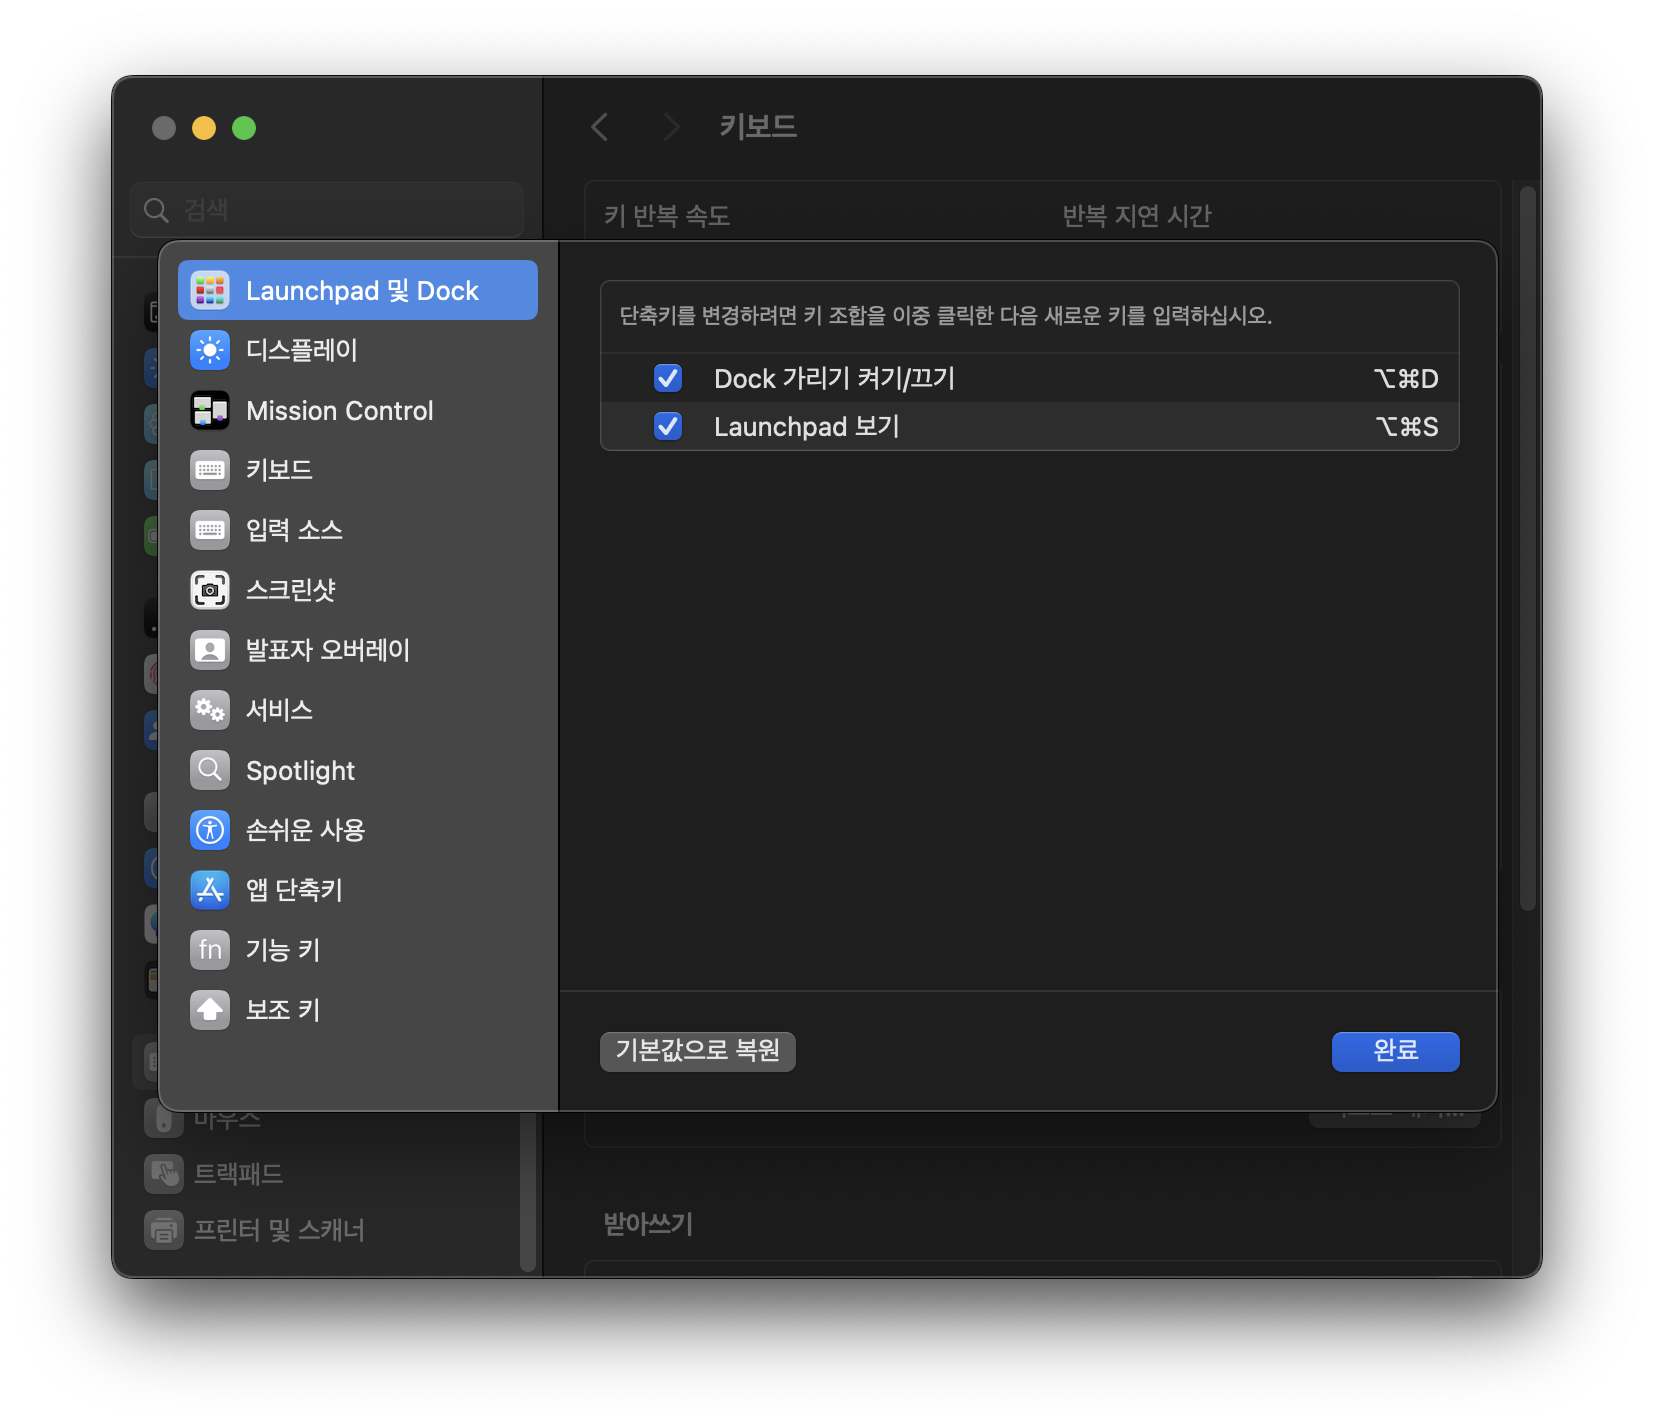Click the Launchpad 및 Dock grid icon

coord(210,290)
